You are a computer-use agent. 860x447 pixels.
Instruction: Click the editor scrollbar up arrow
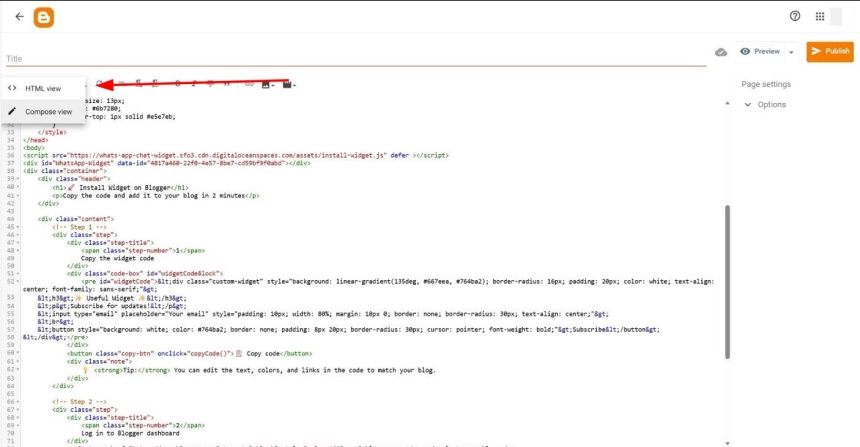727,103
